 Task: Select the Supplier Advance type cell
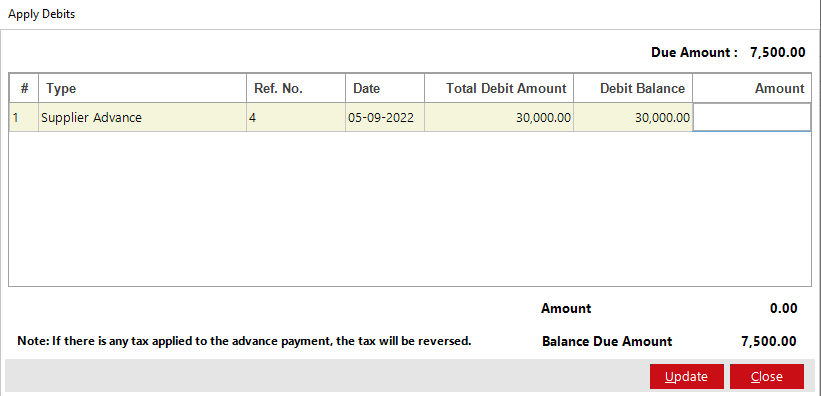click(x=142, y=117)
